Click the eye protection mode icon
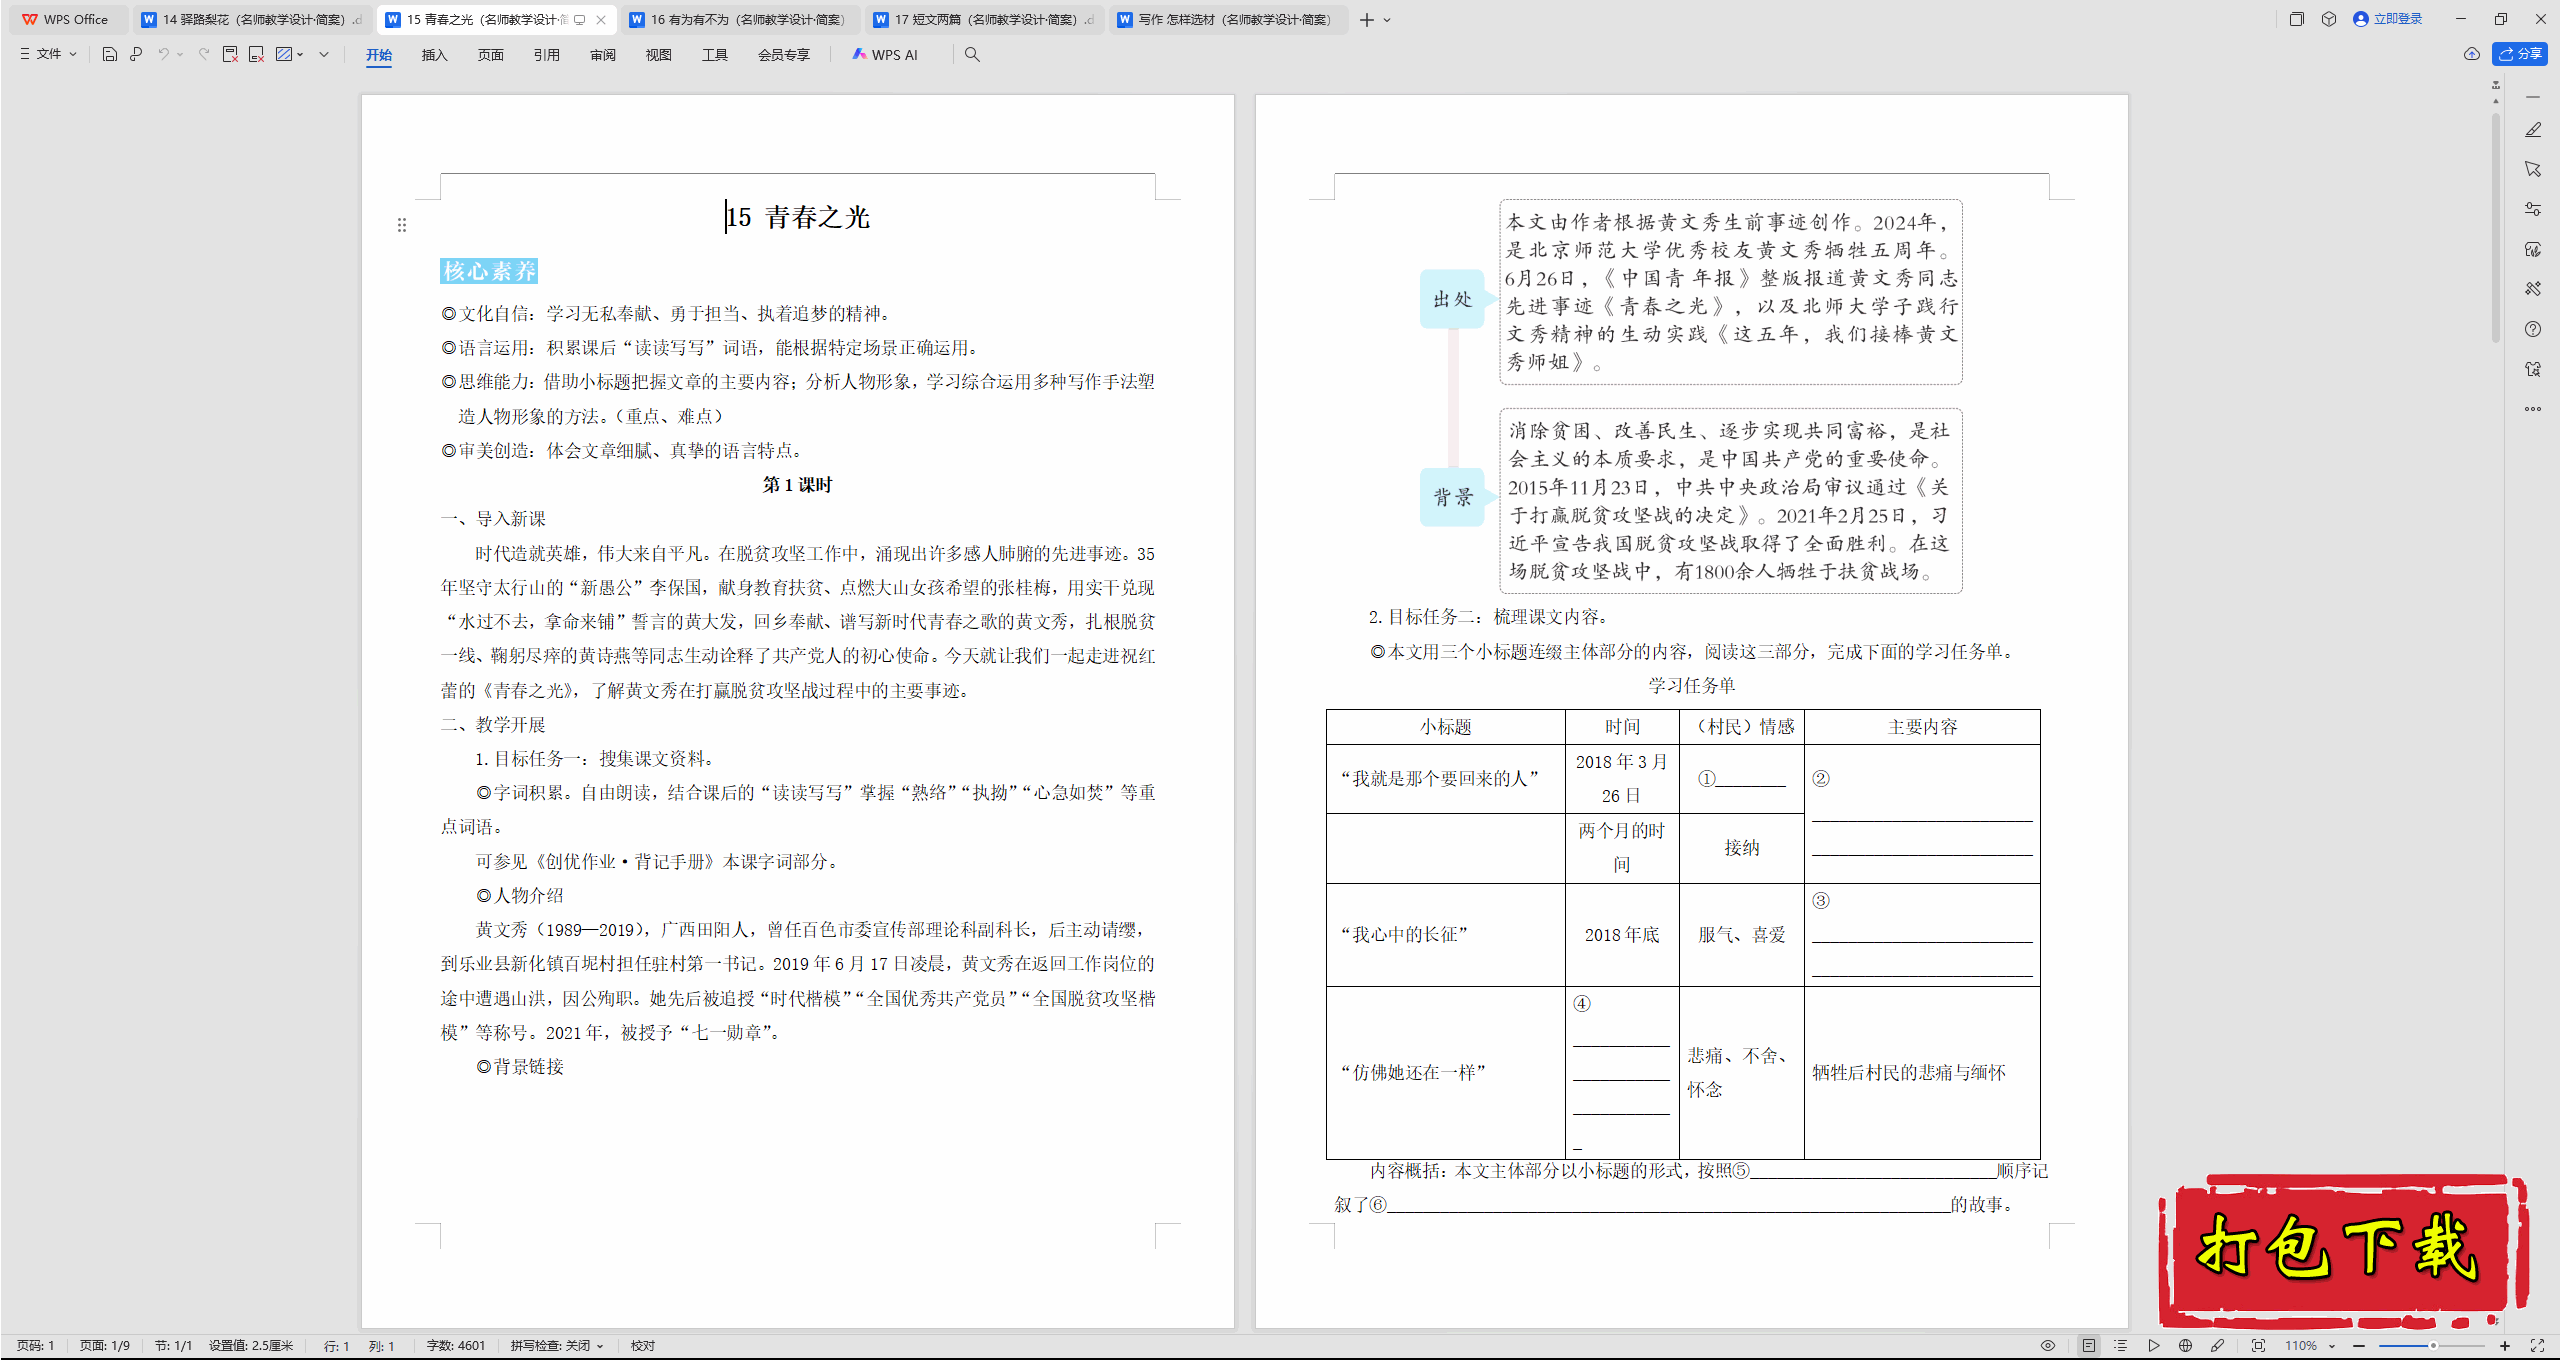 point(2048,1346)
